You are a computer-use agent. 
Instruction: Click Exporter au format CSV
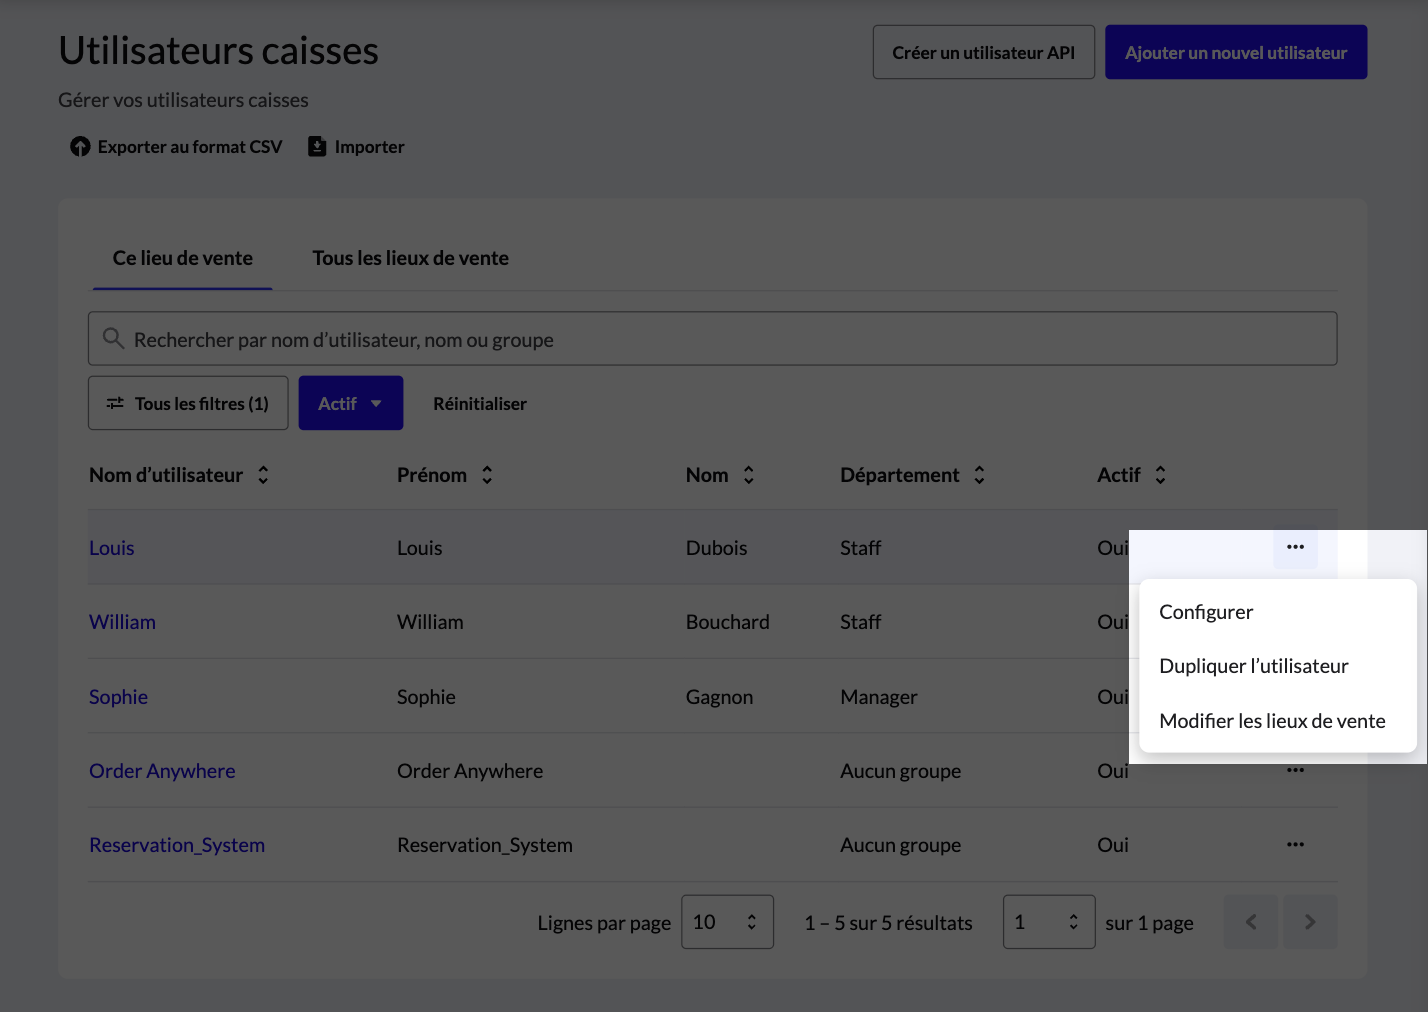coord(190,147)
